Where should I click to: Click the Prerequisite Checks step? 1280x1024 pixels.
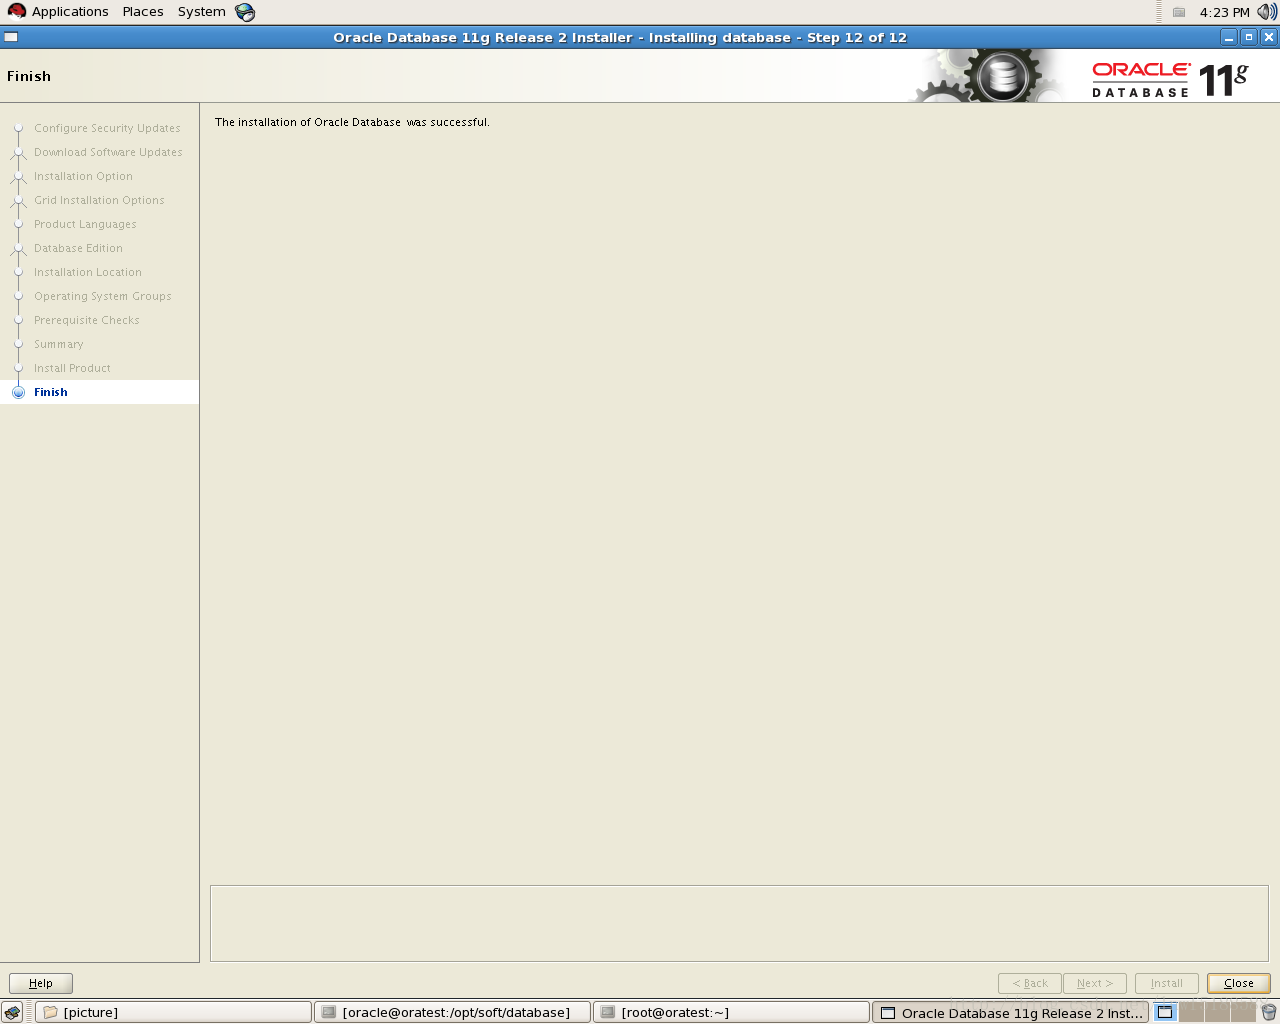pyautogui.click(x=87, y=320)
